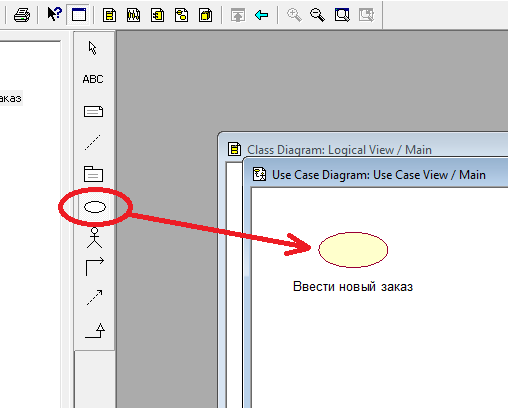Select the browser item ending in 'аказ'
The width and height of the screenshot is (508, 408).
11,98
